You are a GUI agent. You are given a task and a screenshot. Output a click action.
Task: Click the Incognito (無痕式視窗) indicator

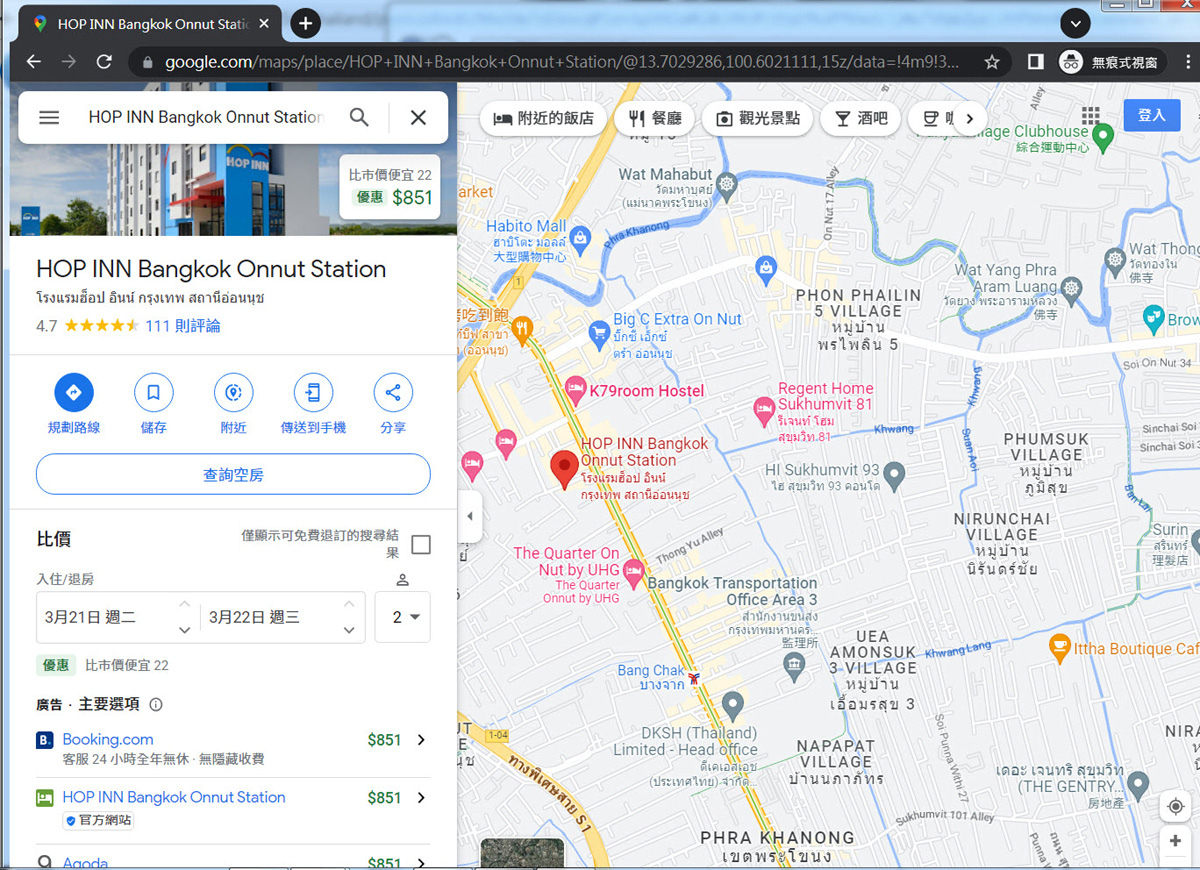pyautogui.click(x=1112, y=62)
